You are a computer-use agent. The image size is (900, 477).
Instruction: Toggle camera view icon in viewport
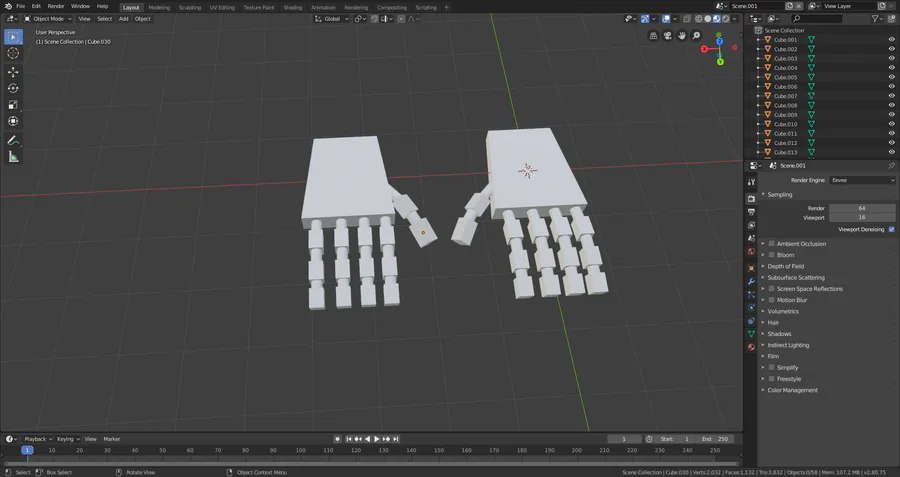[x=668, y=36]
